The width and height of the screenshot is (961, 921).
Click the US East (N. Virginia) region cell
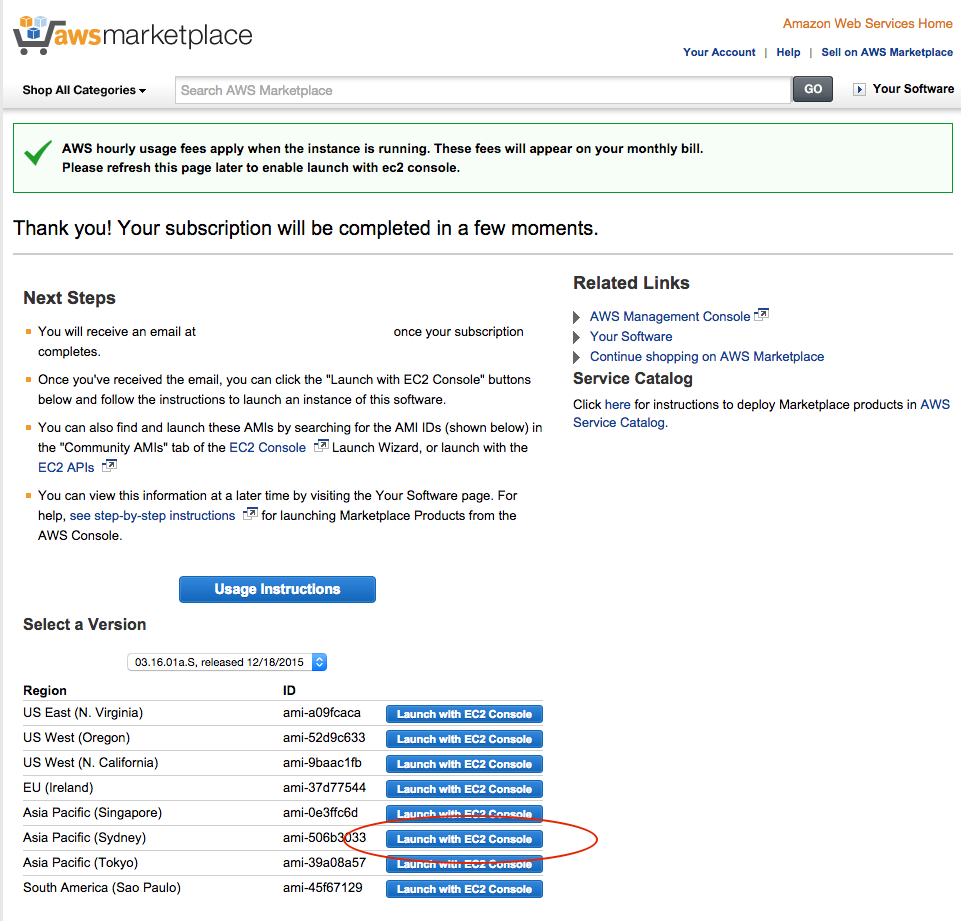(83, 713)
